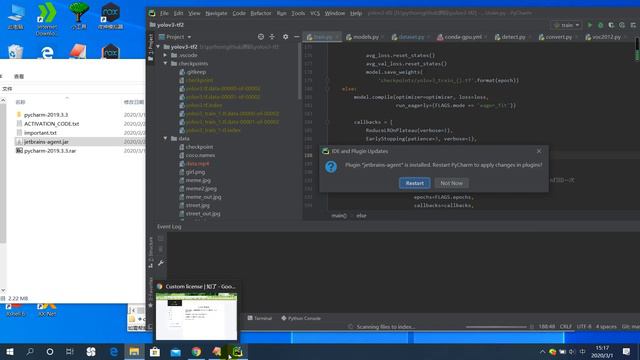This screenshot has height=360, width=640.
Task: Click the indexing progress bar in status bar
Action: point(496,327)
